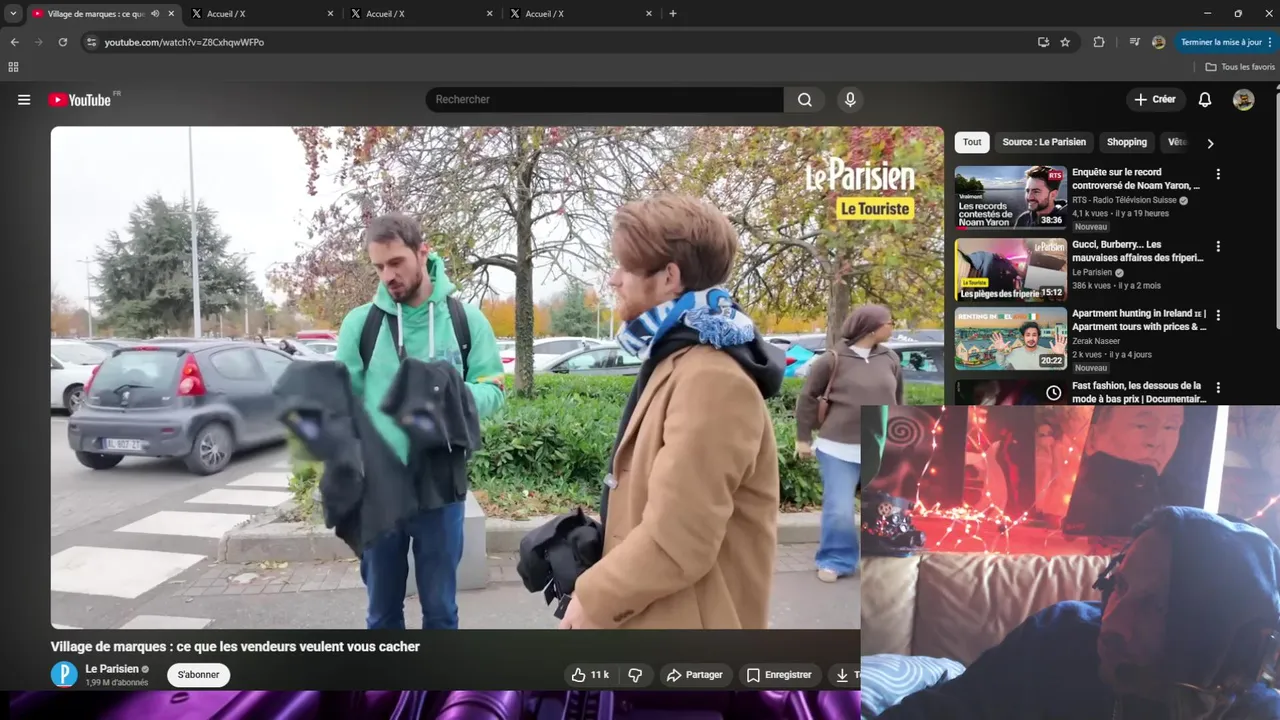Save the video with Enregistrer
The width and height of the screenshot is (1280, 720).
tap(780, 675)
